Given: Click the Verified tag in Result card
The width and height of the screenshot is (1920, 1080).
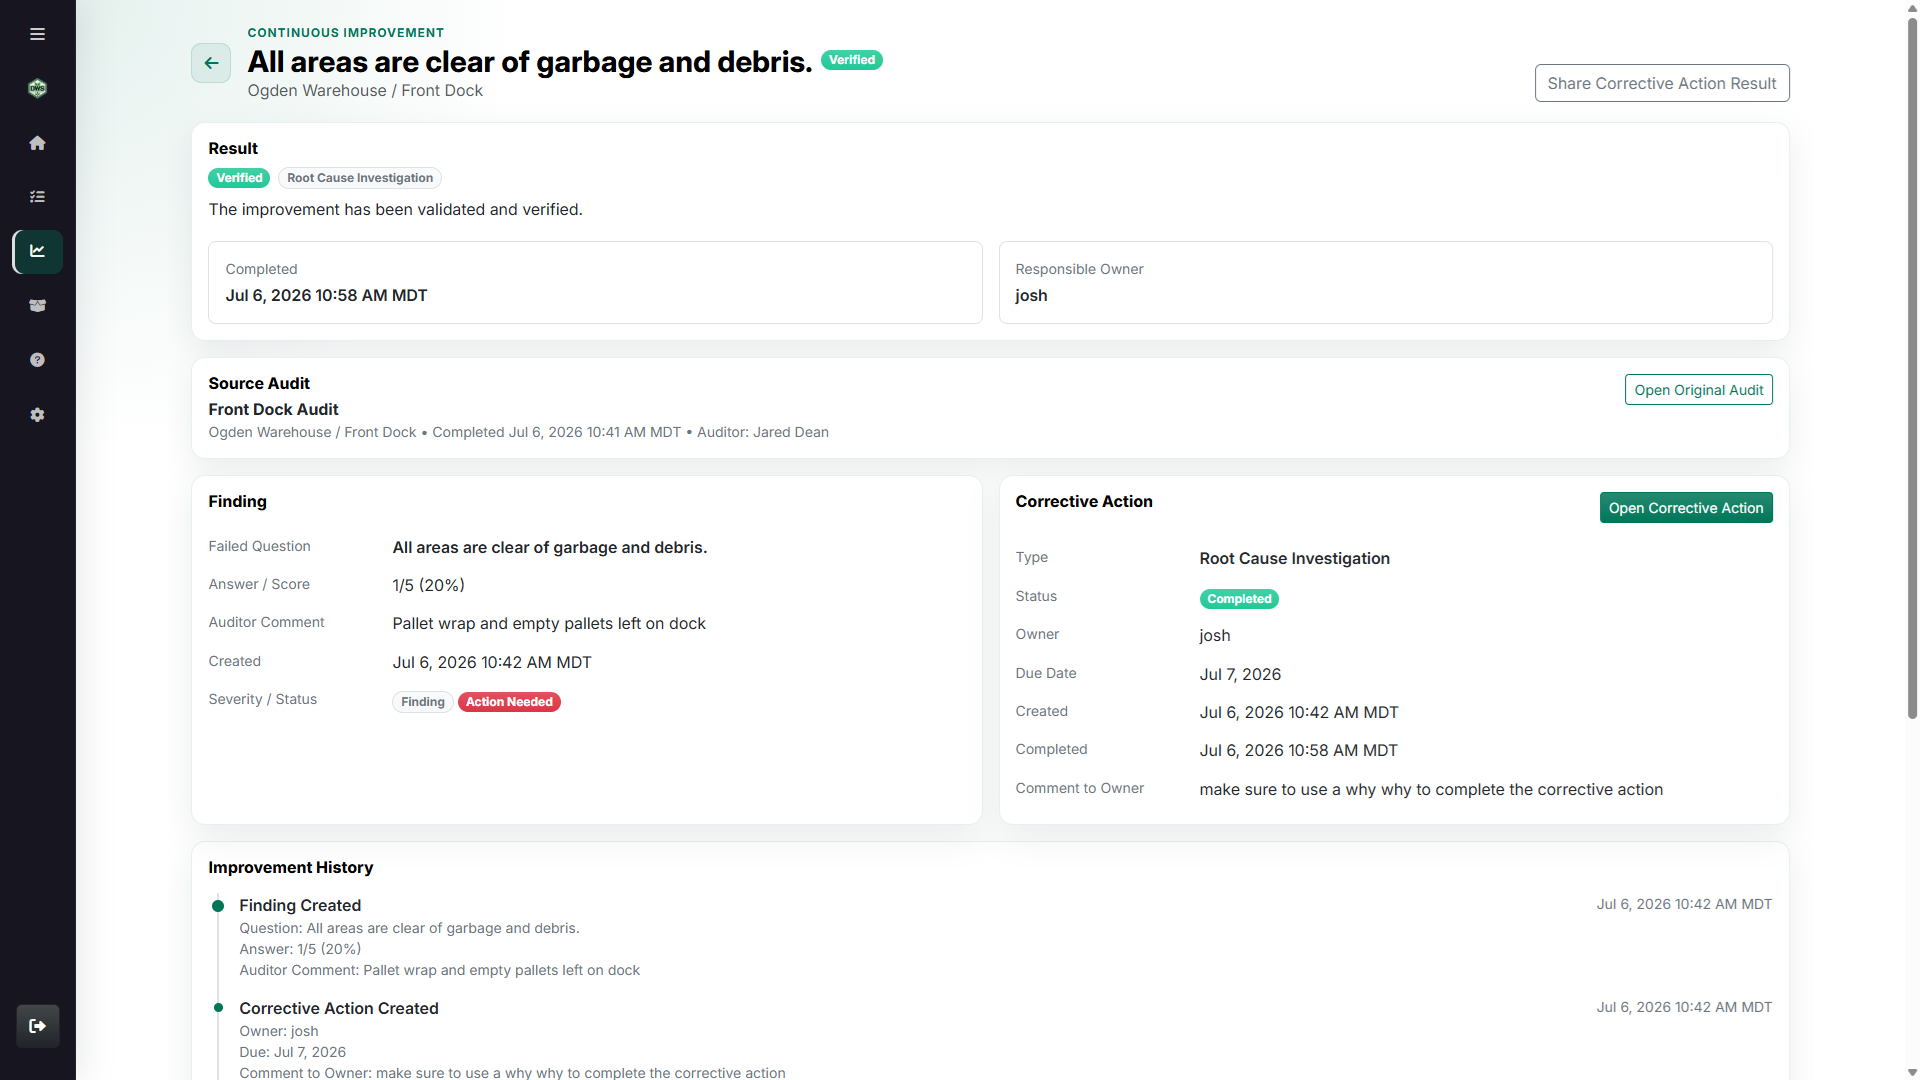Looking at the screenshot, I should 239,178.
